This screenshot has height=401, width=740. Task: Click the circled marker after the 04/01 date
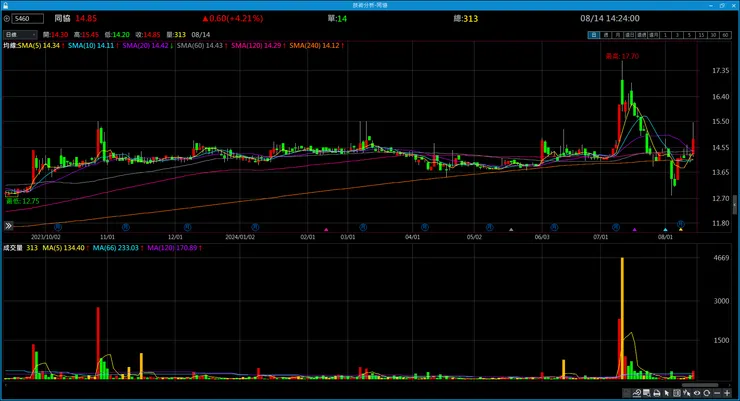(x=425, y=227)
